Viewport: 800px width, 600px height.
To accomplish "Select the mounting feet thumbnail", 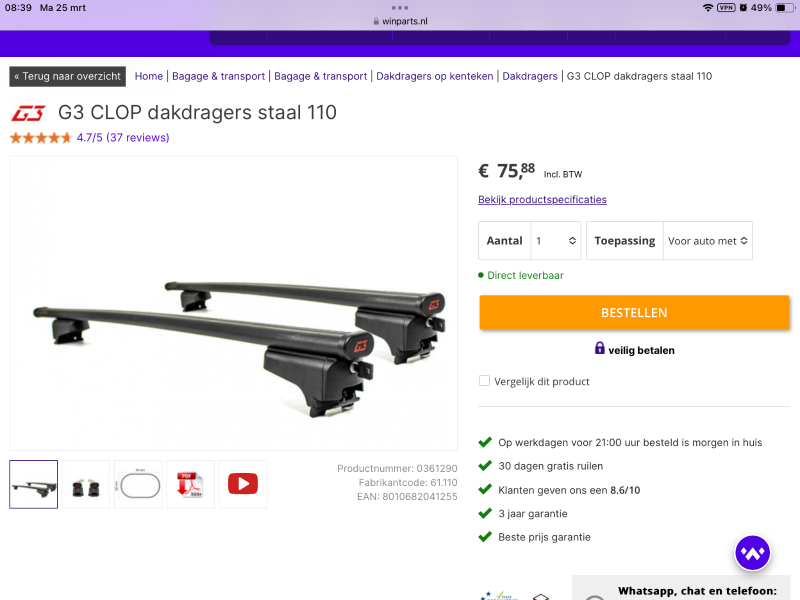I will tap(86, 484).
